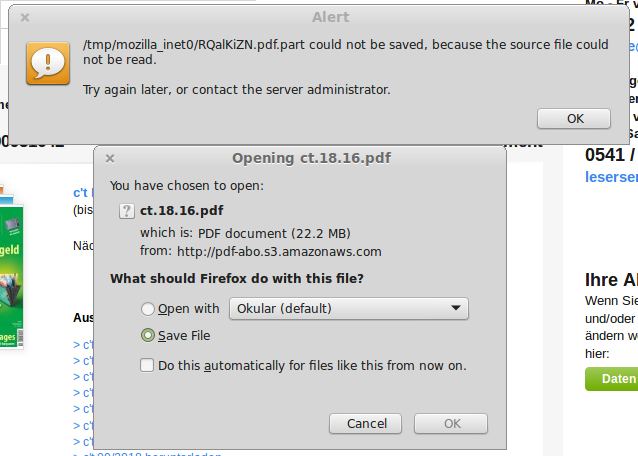Screen dimensions: 638x456
Task: Close the Alert dialog with X
Action: pos(25,17)
